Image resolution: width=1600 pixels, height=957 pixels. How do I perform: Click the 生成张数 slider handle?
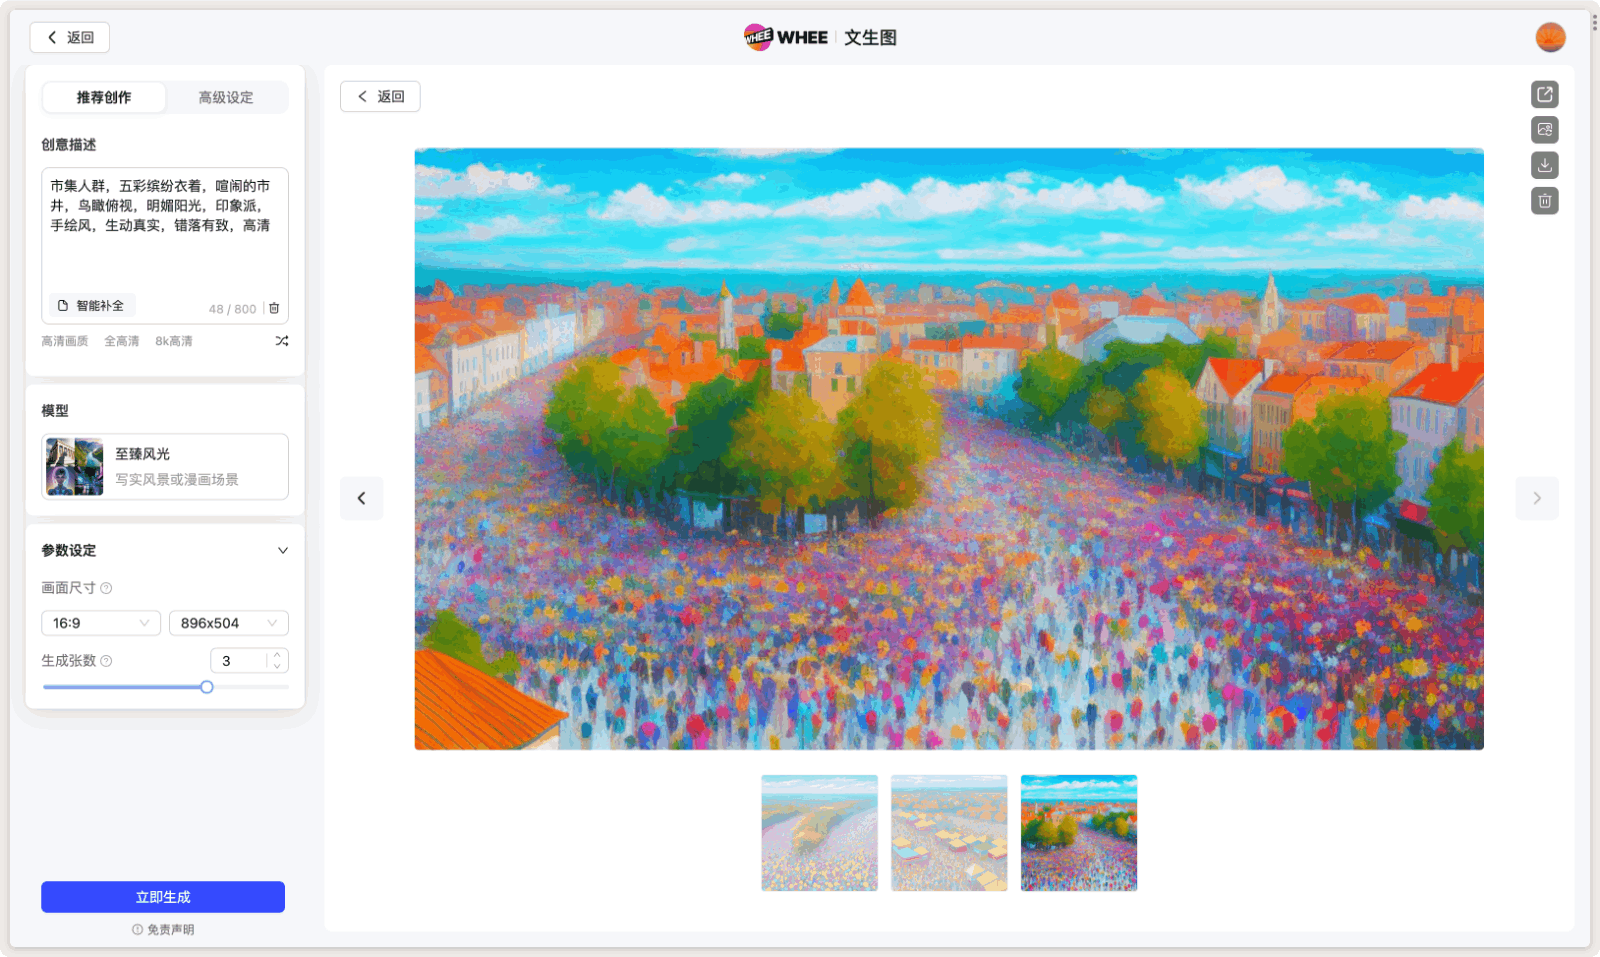[207, 687]
